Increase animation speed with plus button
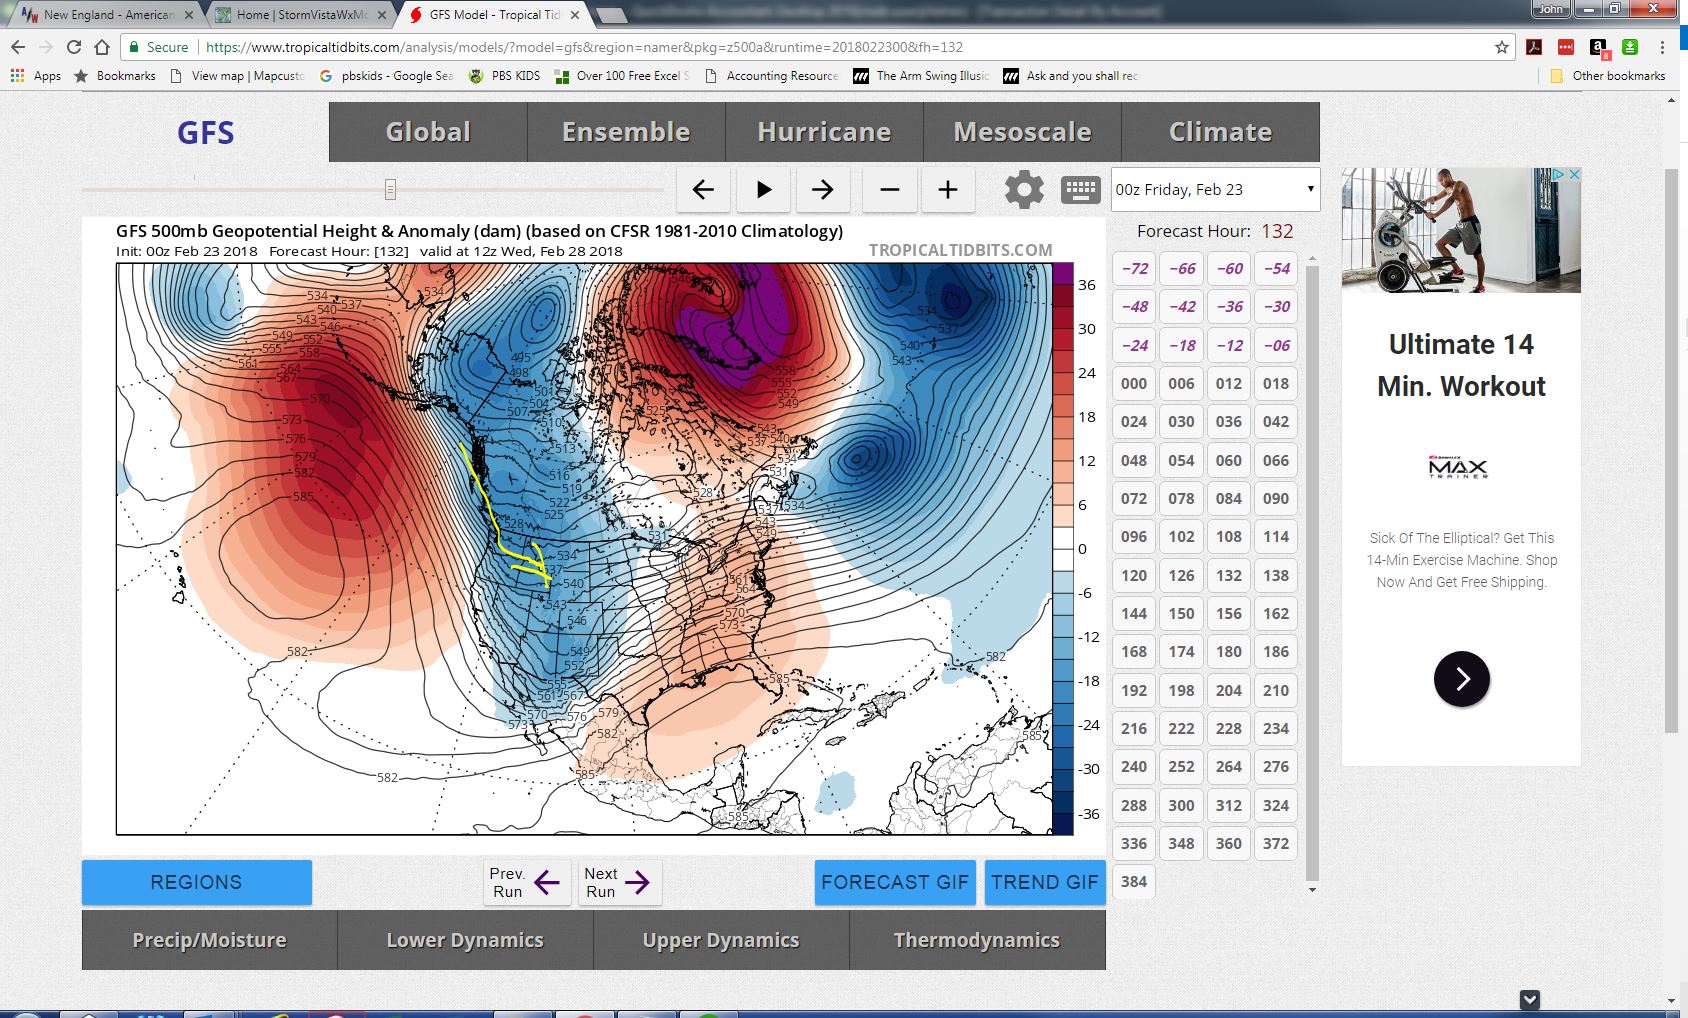The width and height of the screenshot is (1688, 1018). click(x=948, y=190)
